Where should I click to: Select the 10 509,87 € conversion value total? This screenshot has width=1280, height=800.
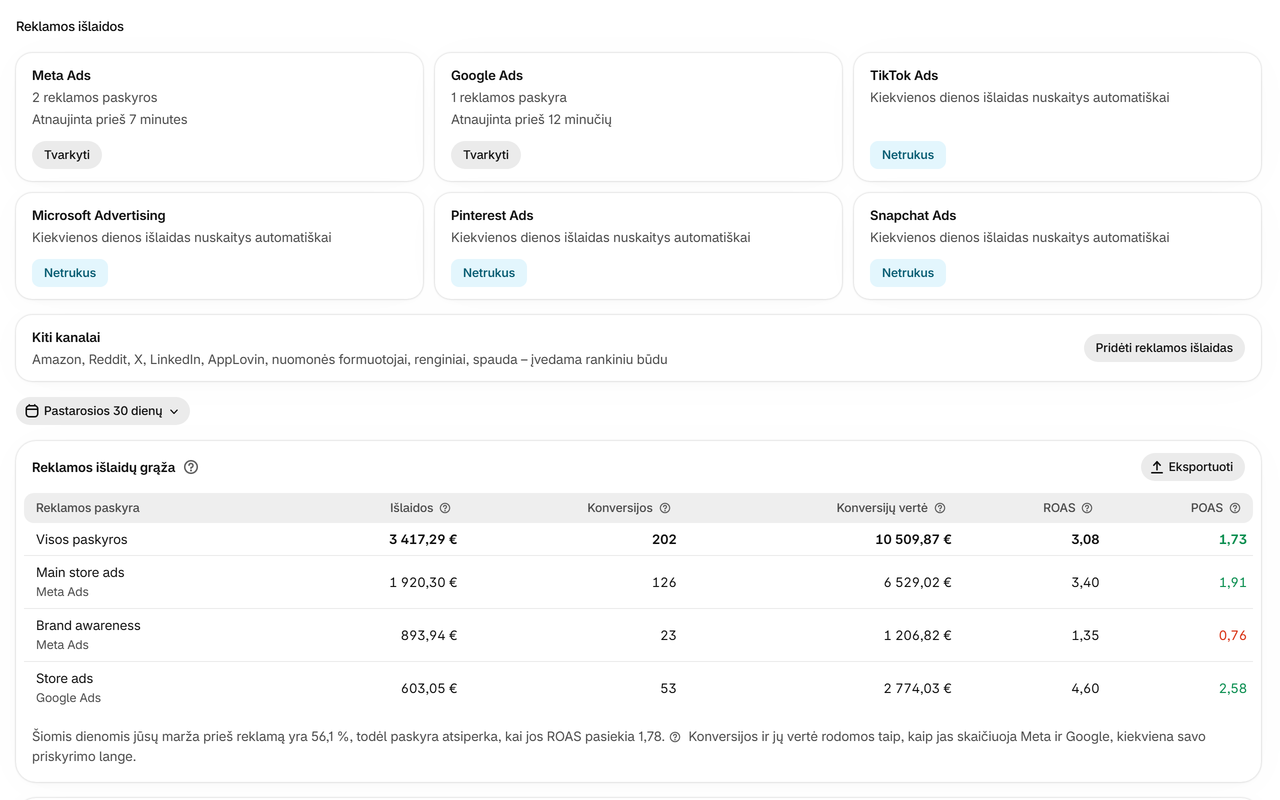coord(913,539)
